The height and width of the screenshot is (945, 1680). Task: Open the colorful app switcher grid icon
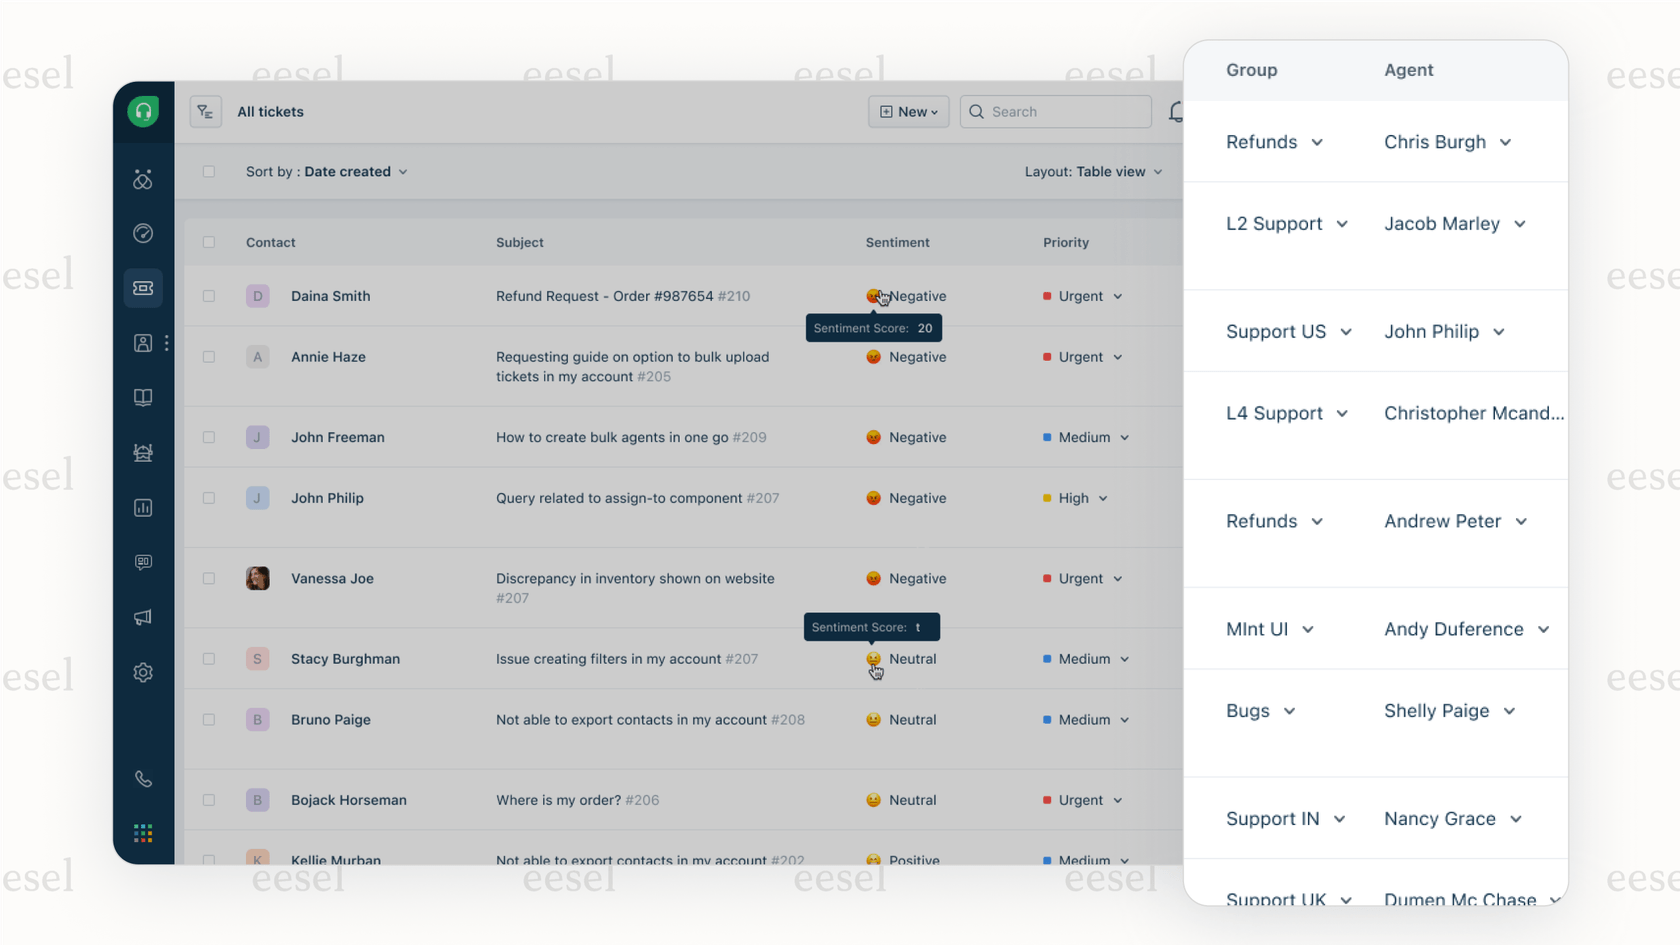click(143, 833)
